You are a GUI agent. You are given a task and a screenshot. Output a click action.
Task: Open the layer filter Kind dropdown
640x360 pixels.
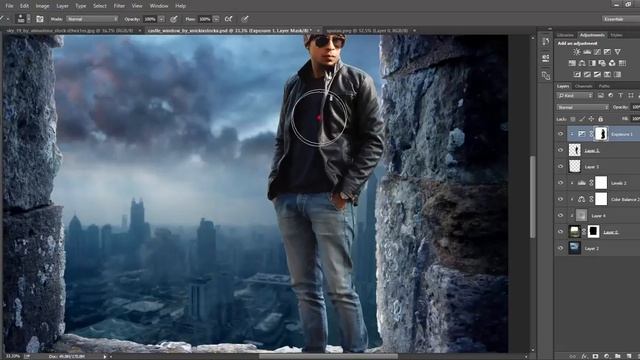coord(575,96)
